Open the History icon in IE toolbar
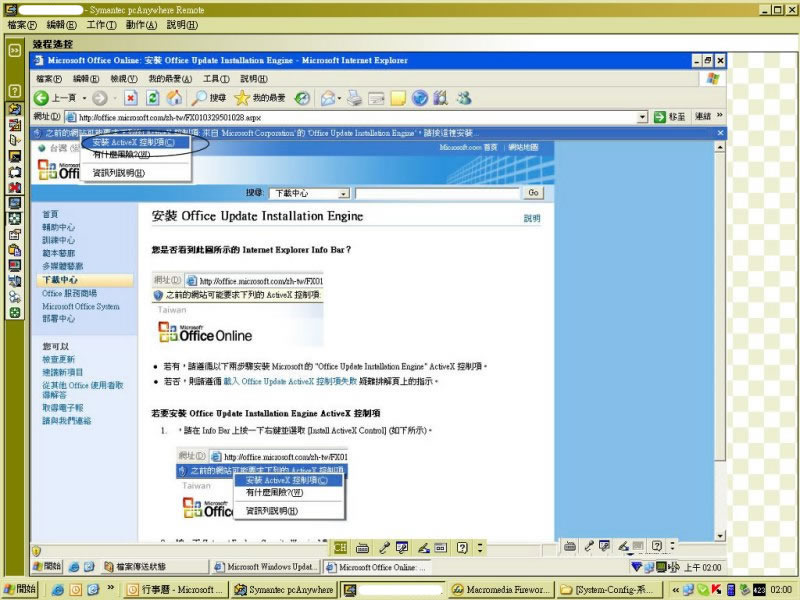 (x=303, y=98)
